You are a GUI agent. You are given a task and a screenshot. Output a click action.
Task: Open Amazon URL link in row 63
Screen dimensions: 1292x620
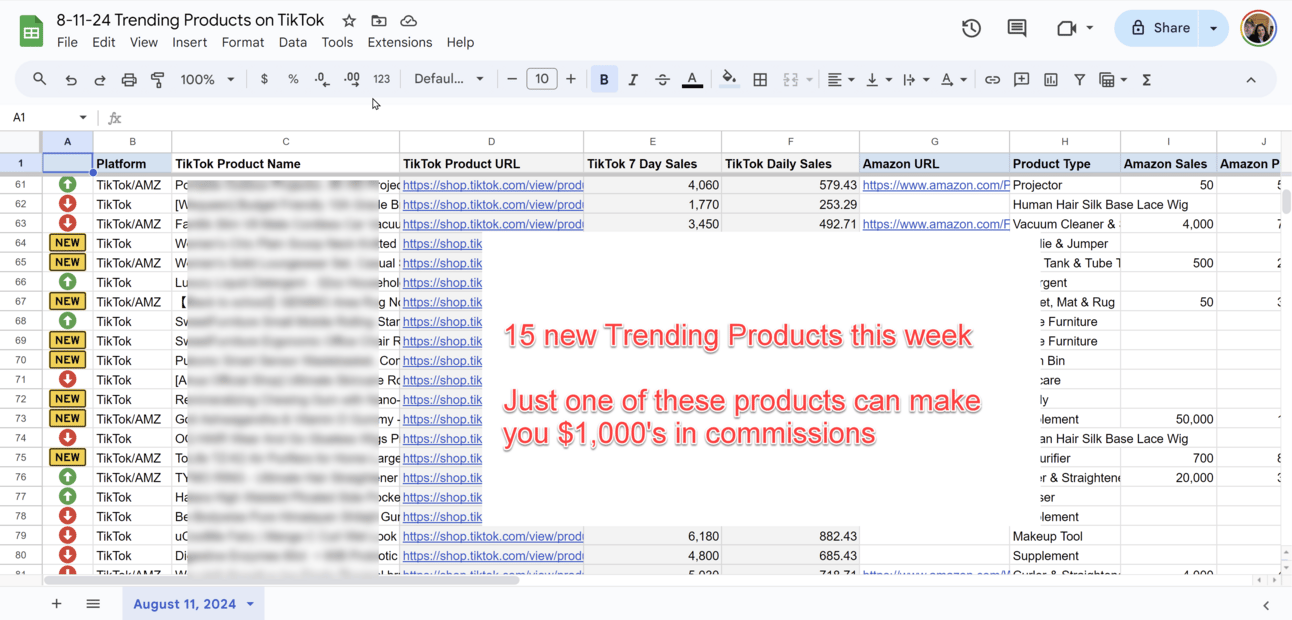[x=936, y=224]
